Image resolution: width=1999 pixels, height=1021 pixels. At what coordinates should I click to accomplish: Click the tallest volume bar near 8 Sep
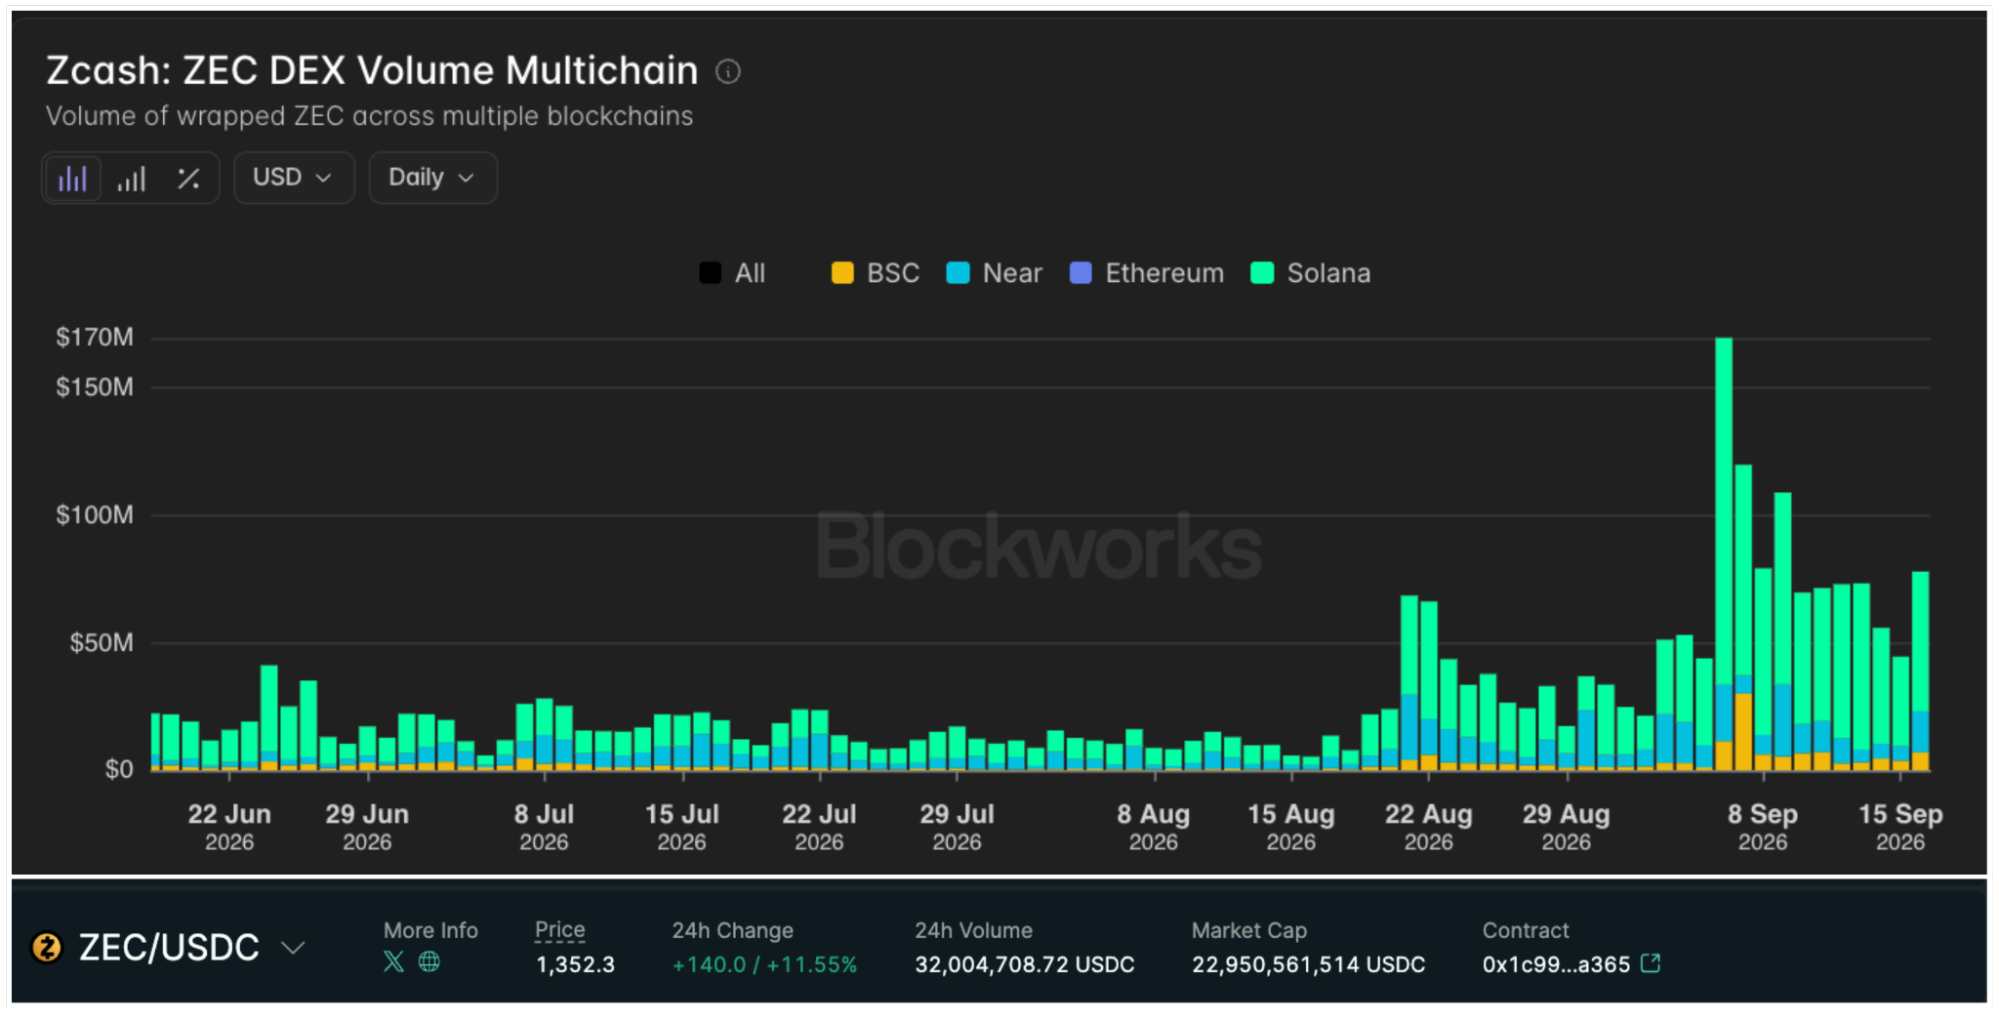1724,554
